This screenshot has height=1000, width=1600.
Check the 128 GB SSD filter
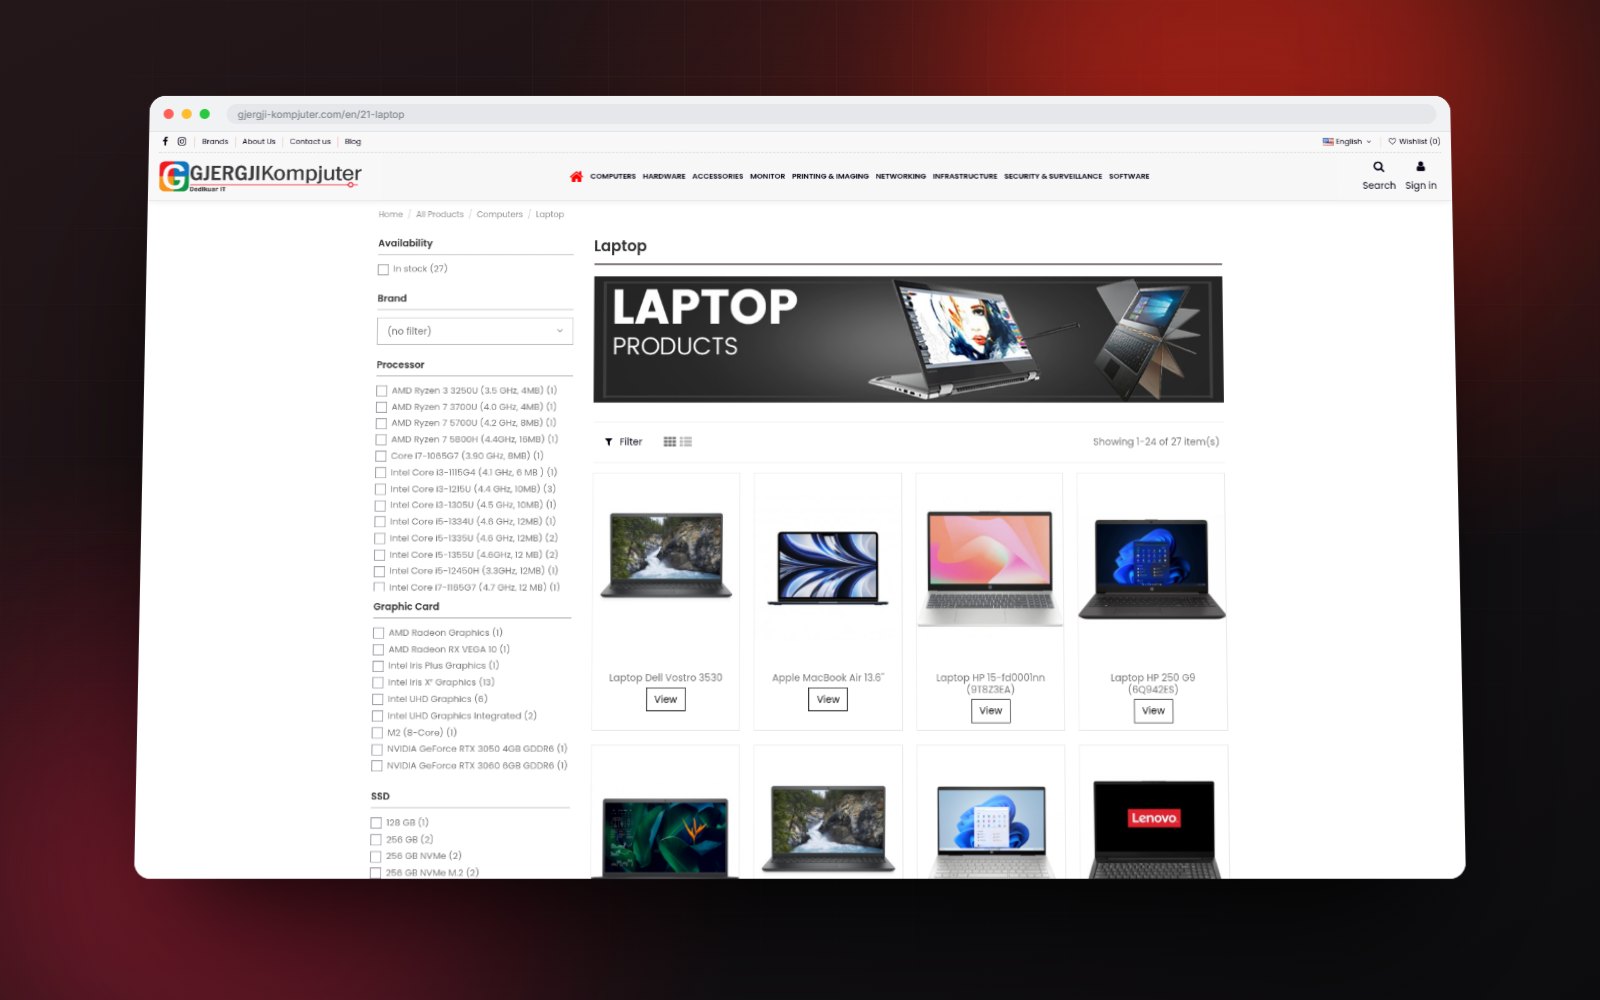376,823
